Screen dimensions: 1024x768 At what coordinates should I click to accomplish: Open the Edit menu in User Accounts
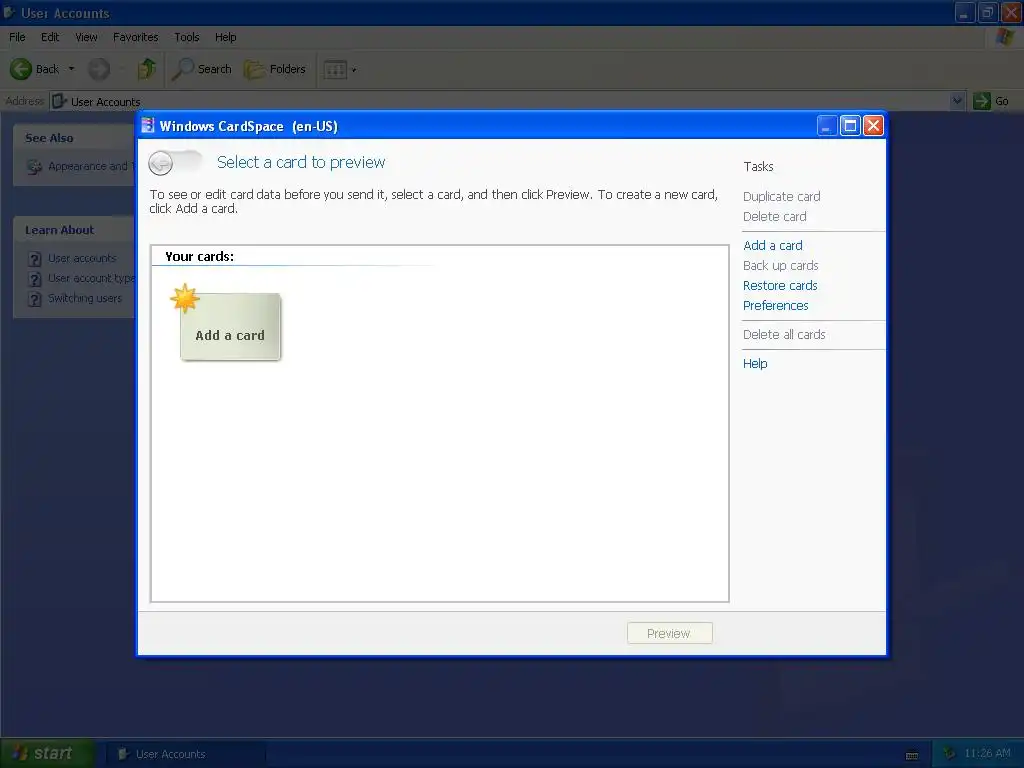[x=50, y=37]
